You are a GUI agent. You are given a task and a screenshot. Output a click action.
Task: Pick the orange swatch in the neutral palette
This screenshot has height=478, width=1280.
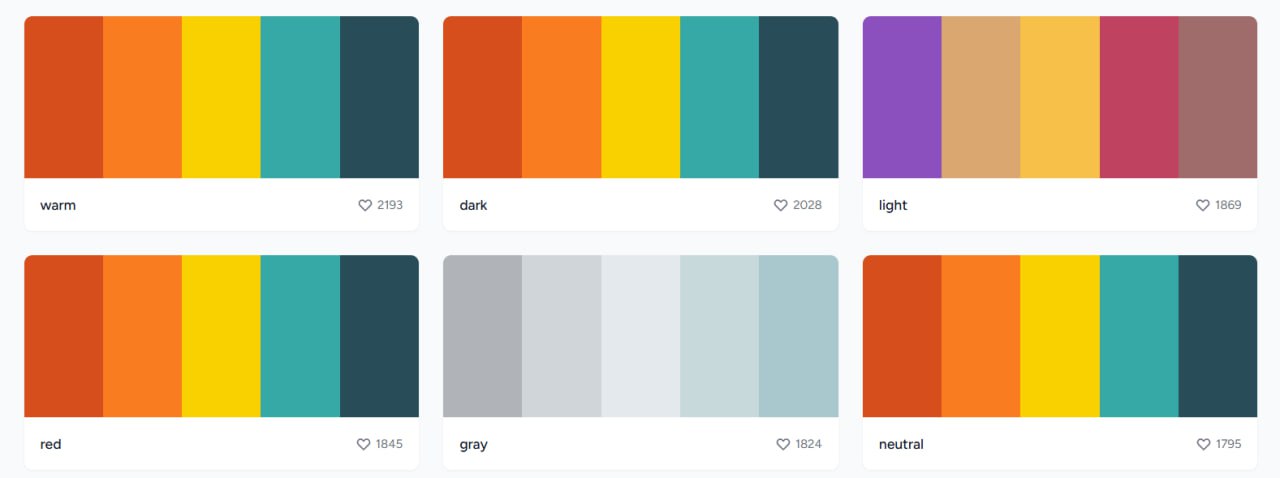pos(980,336)
